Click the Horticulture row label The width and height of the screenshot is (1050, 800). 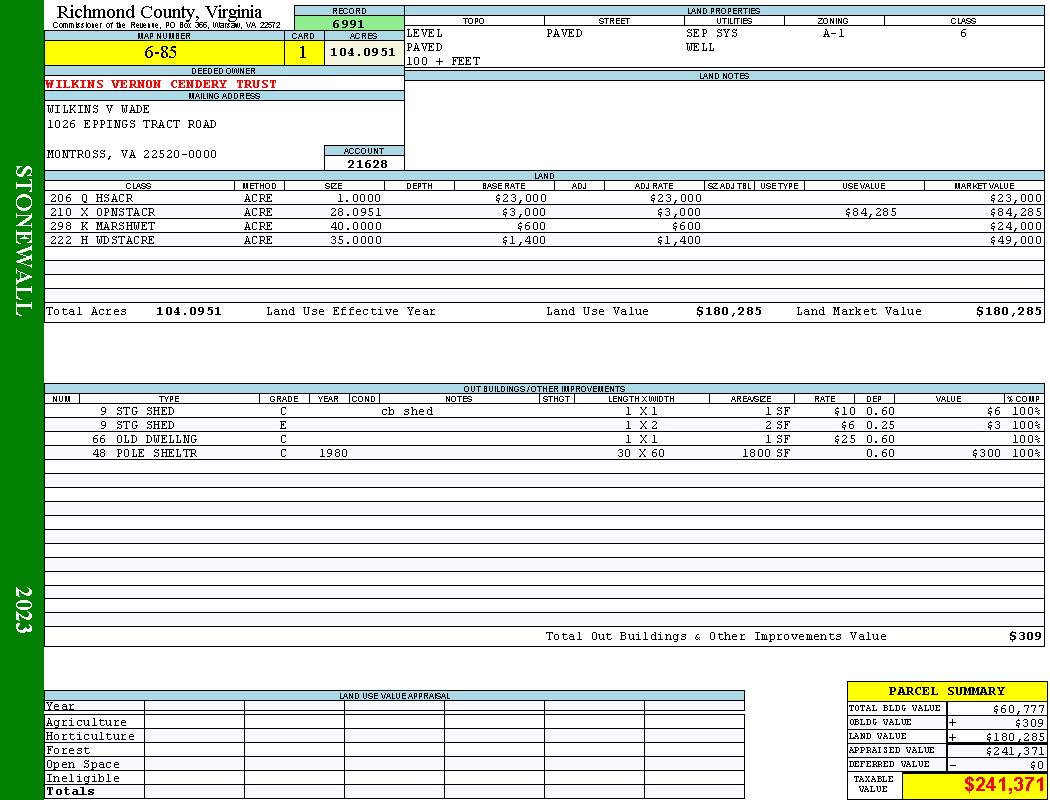90,736
